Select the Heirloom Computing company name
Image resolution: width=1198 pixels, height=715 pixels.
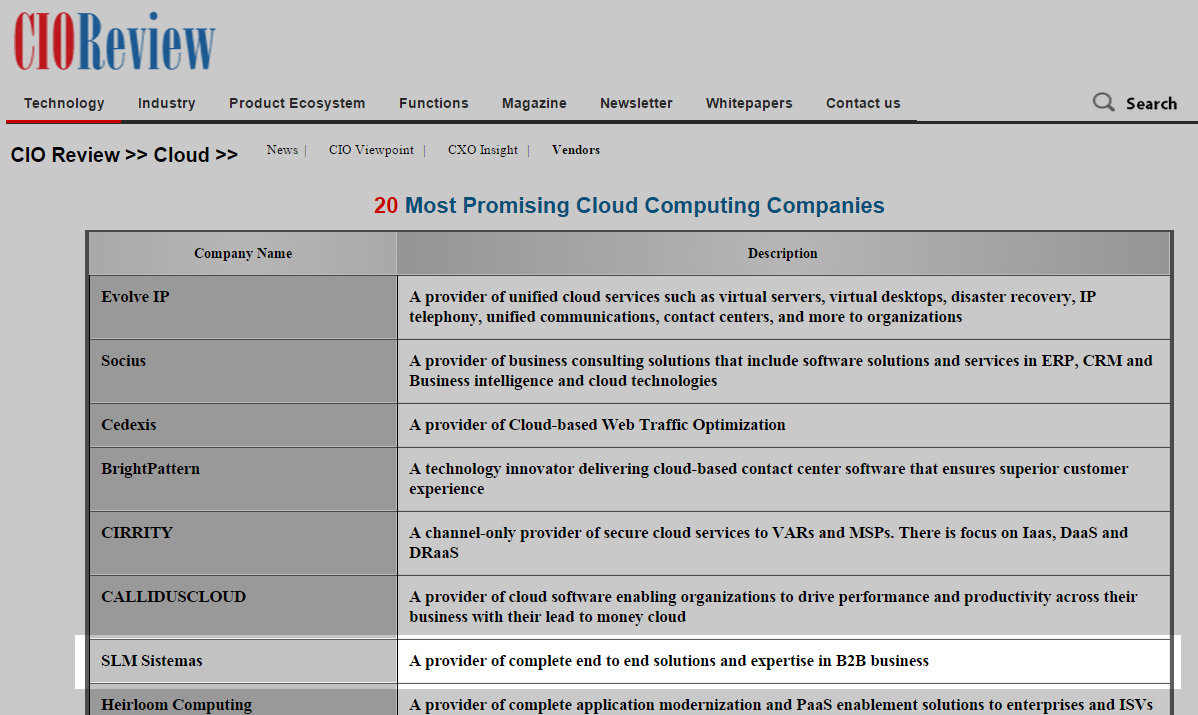click(x=176, y=704)
